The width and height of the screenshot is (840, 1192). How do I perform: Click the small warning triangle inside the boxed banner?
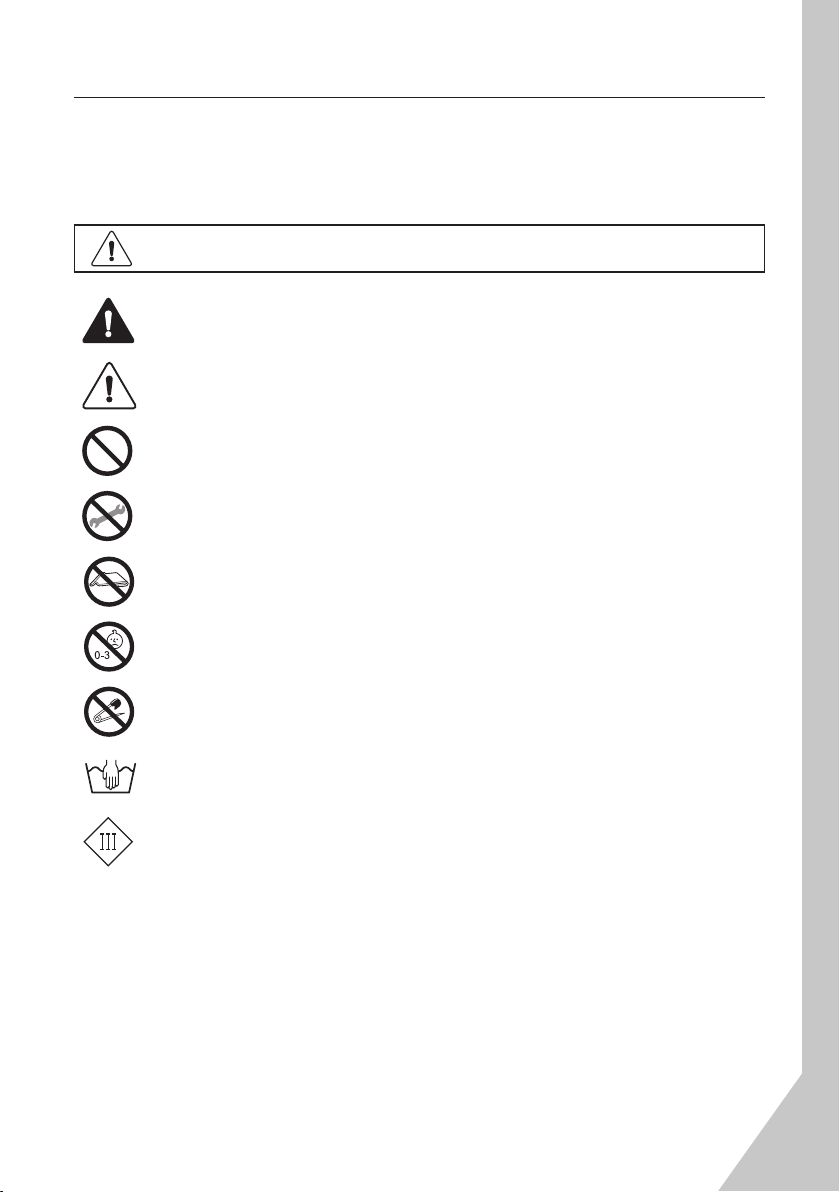[112, 249]
